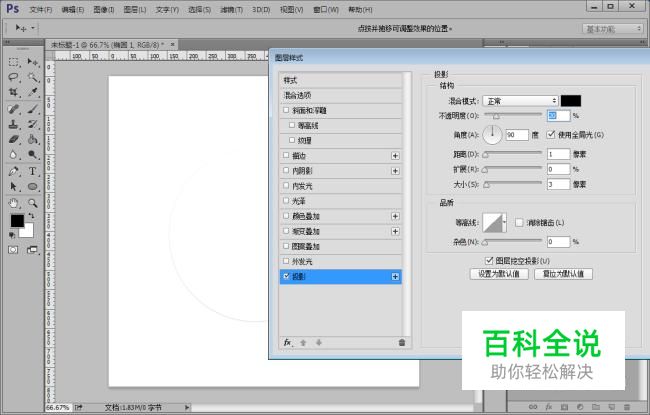
Task: Select the Ellipse shape tool
Action: coord(32,187)
